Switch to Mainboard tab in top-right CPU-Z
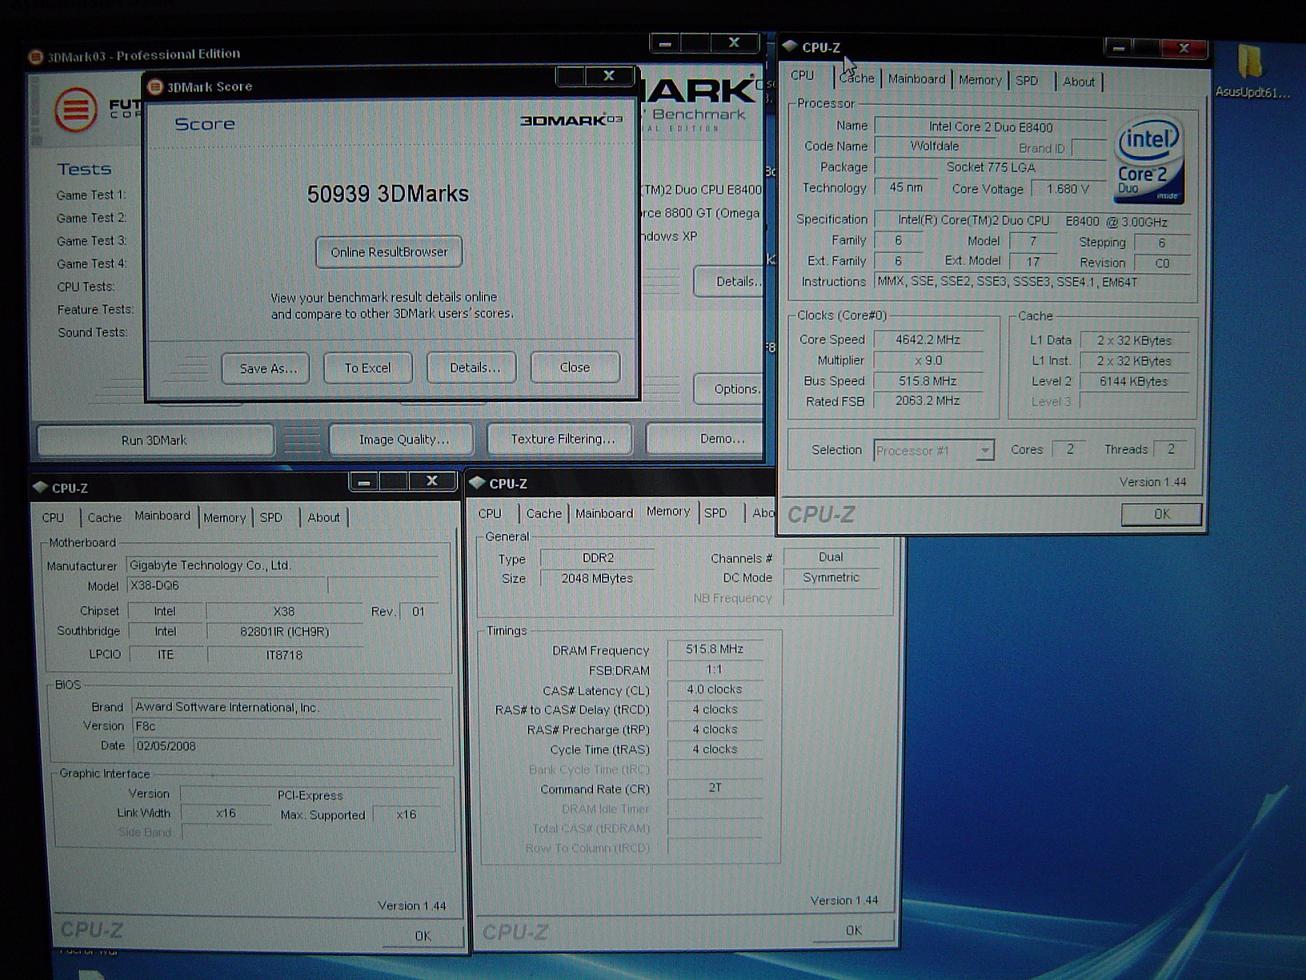Viewport: 1306px width, 980px height. coord(916,79)
